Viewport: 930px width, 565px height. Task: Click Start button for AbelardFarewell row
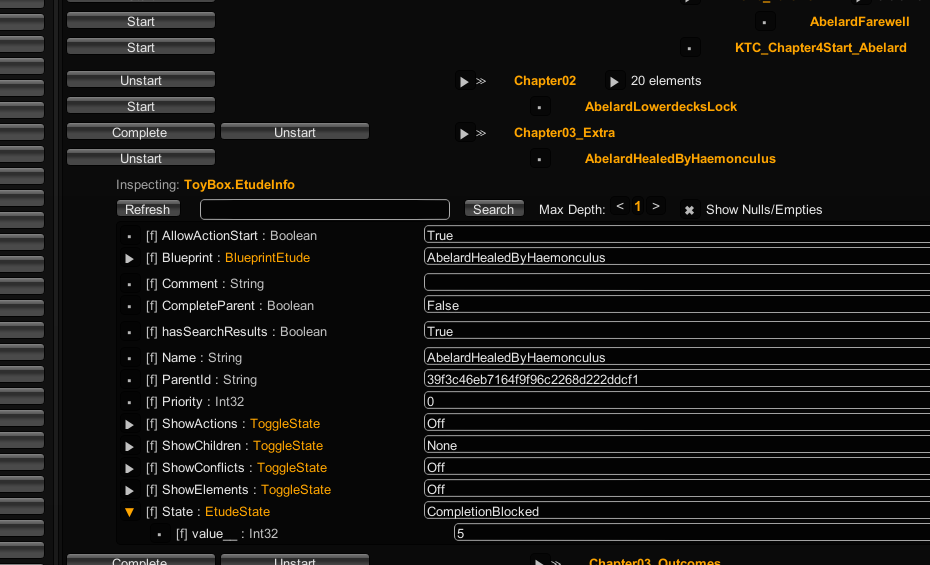coord(141,21)
